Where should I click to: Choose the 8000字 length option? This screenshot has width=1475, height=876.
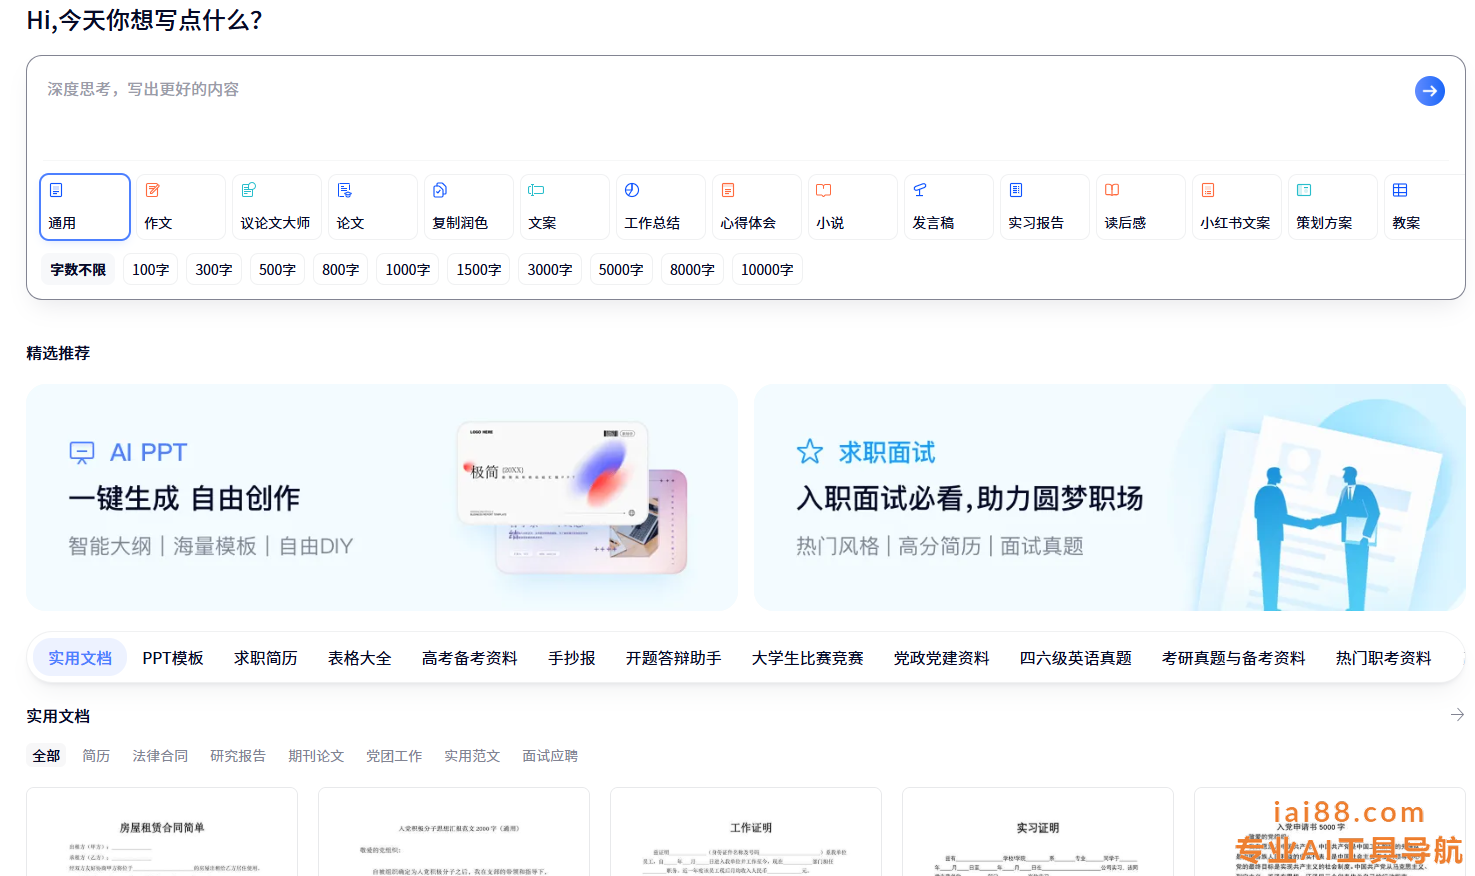point(692,270)
